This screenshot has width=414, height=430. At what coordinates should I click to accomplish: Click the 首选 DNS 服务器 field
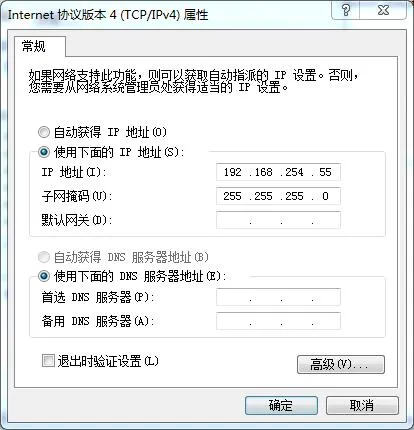pos(278,297)
